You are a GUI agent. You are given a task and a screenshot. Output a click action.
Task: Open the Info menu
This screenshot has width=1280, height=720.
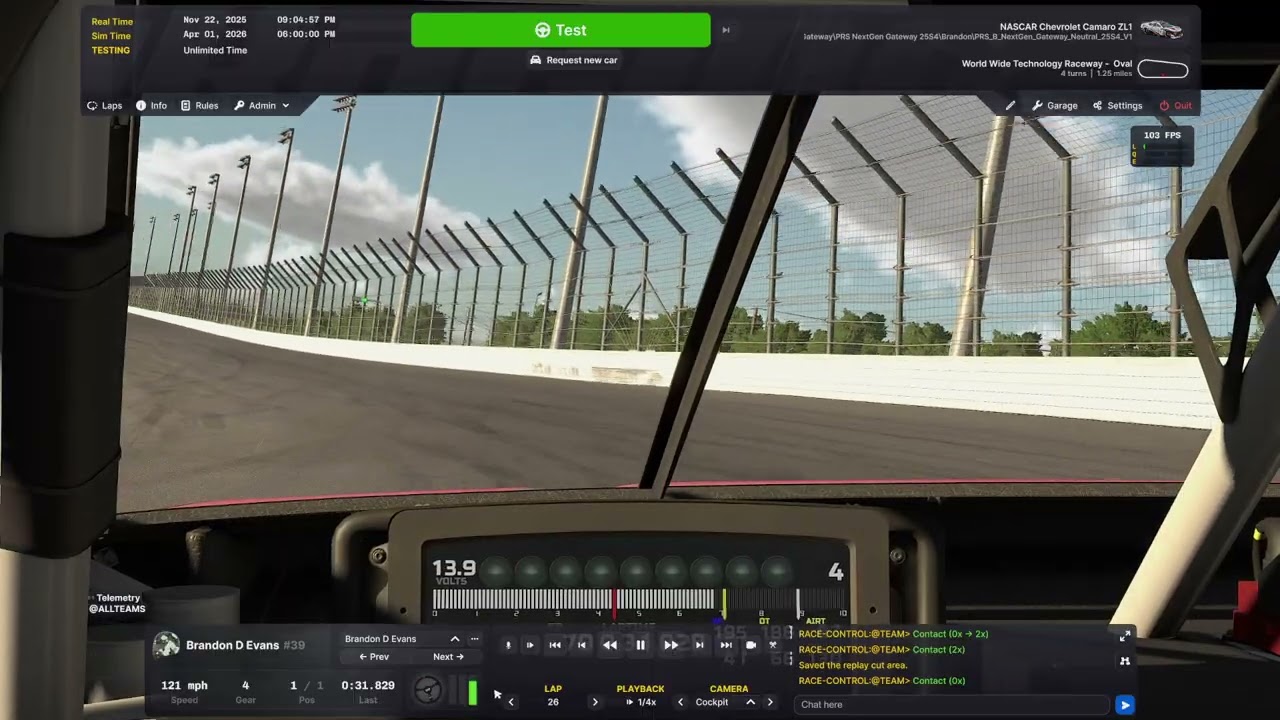(x=151, y=105)
